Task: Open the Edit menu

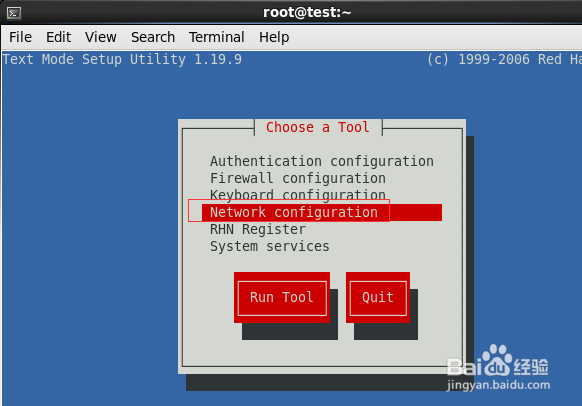Action: tap(58, 37)
